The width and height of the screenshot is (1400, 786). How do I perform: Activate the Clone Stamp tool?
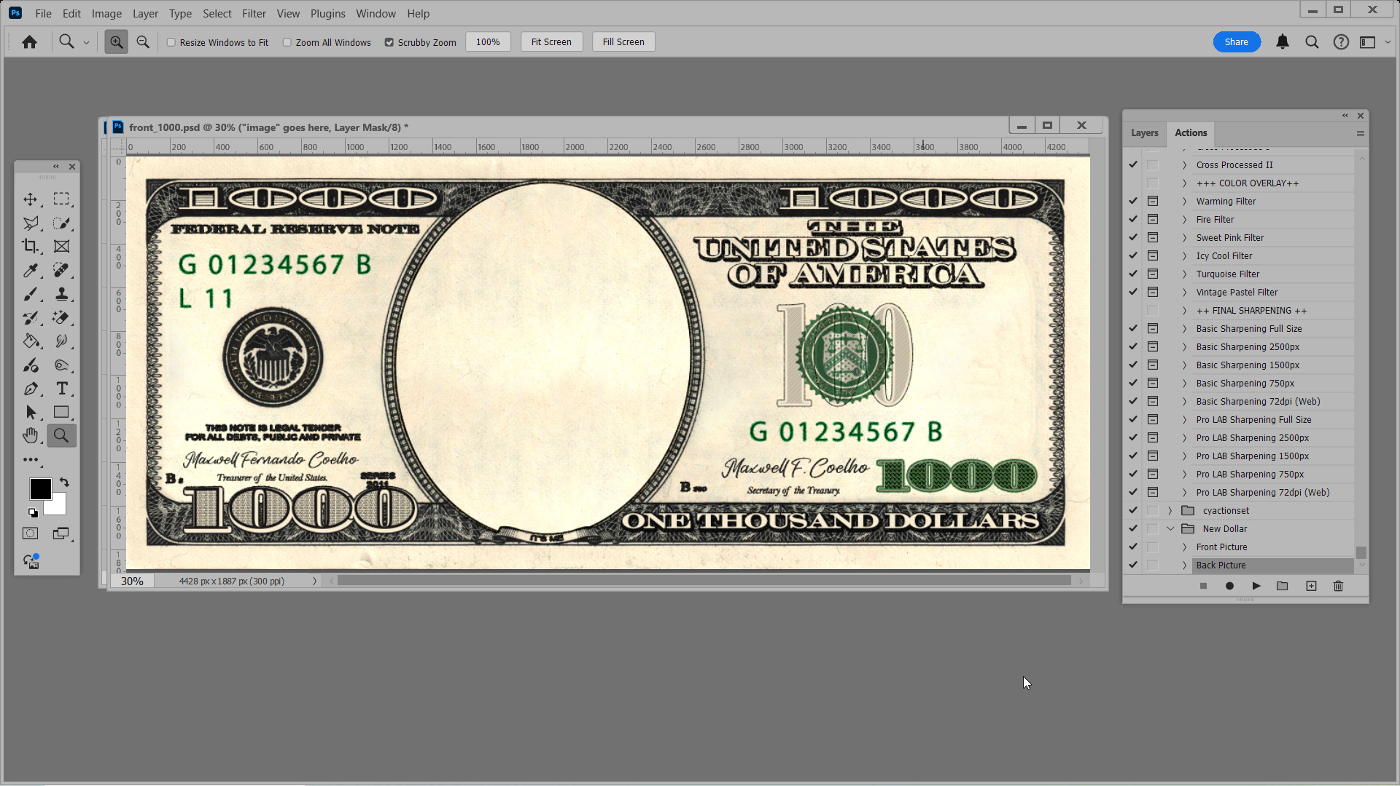coord(62,294)
